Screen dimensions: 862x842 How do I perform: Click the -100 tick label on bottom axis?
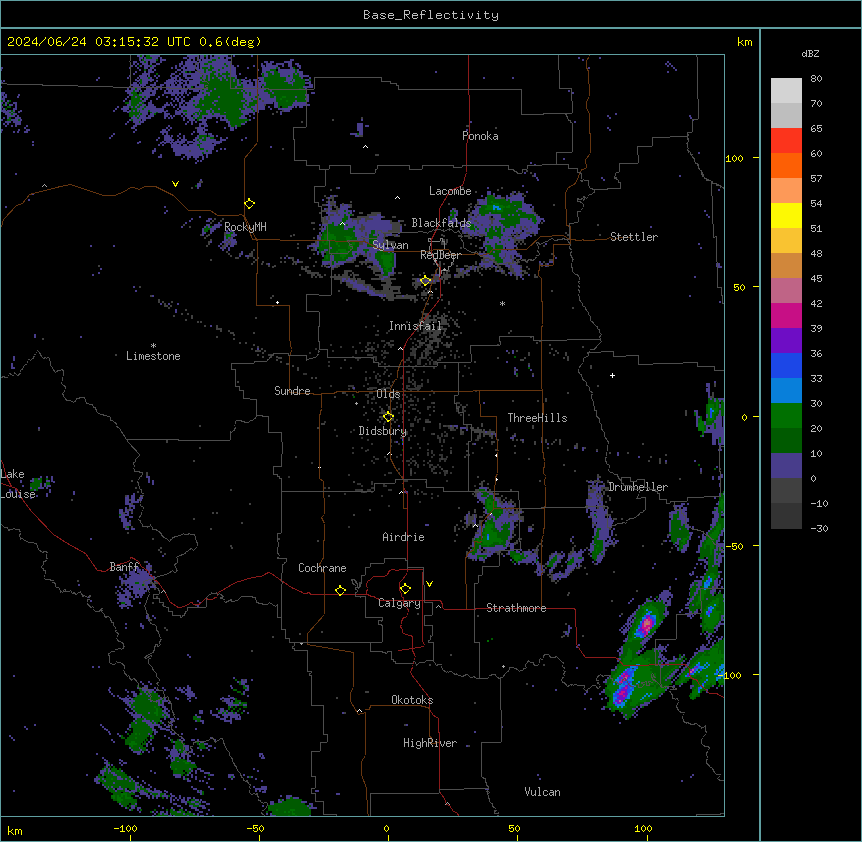[125, 828]
